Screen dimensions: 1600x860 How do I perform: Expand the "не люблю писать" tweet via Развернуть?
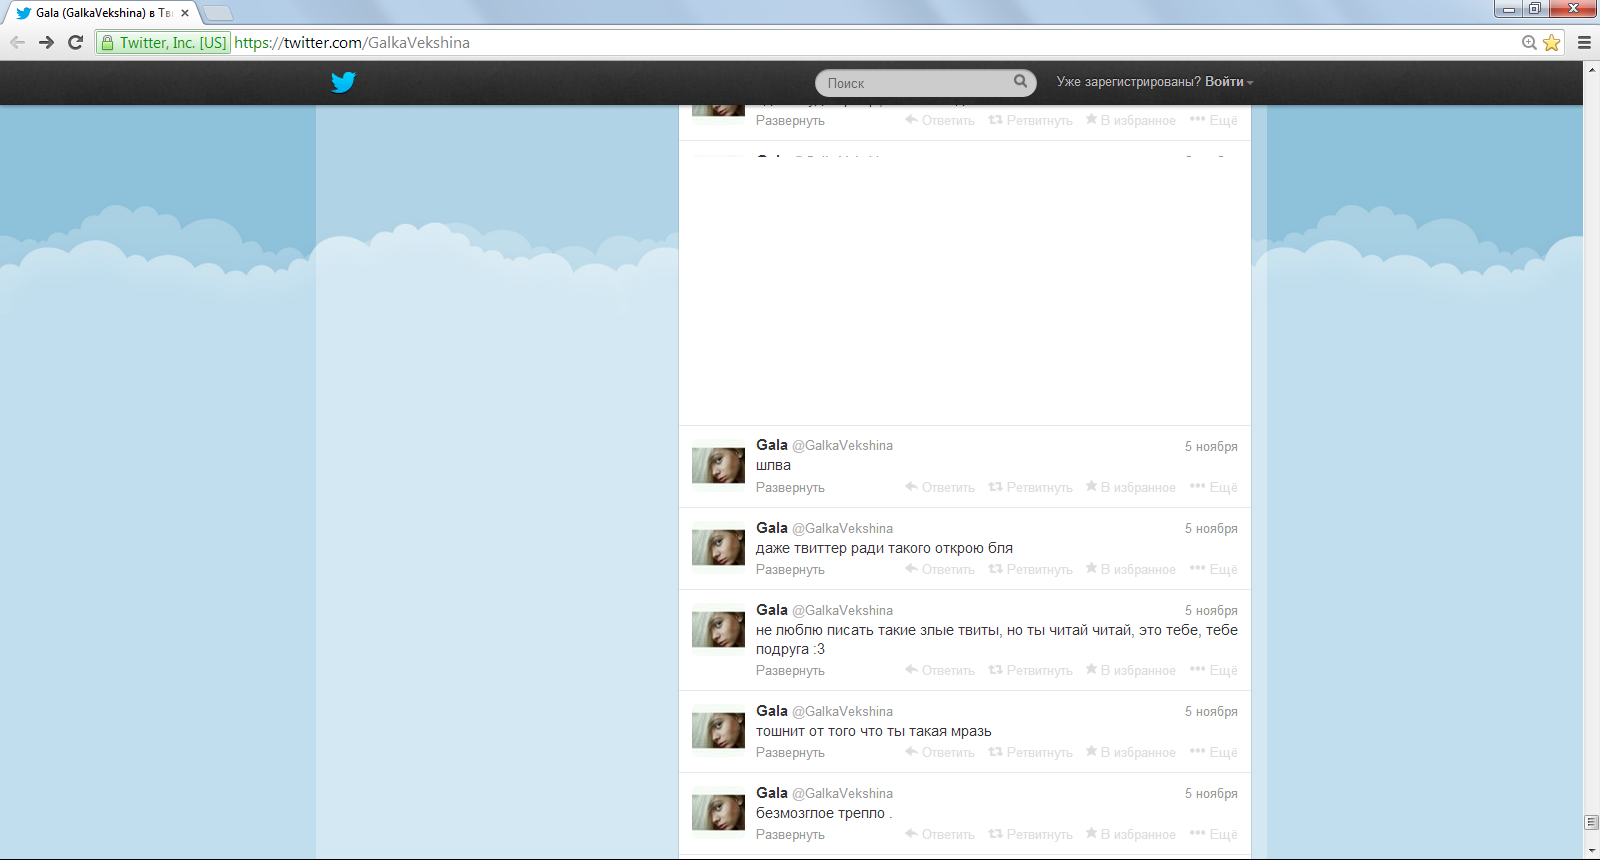(x=790, y=671)
